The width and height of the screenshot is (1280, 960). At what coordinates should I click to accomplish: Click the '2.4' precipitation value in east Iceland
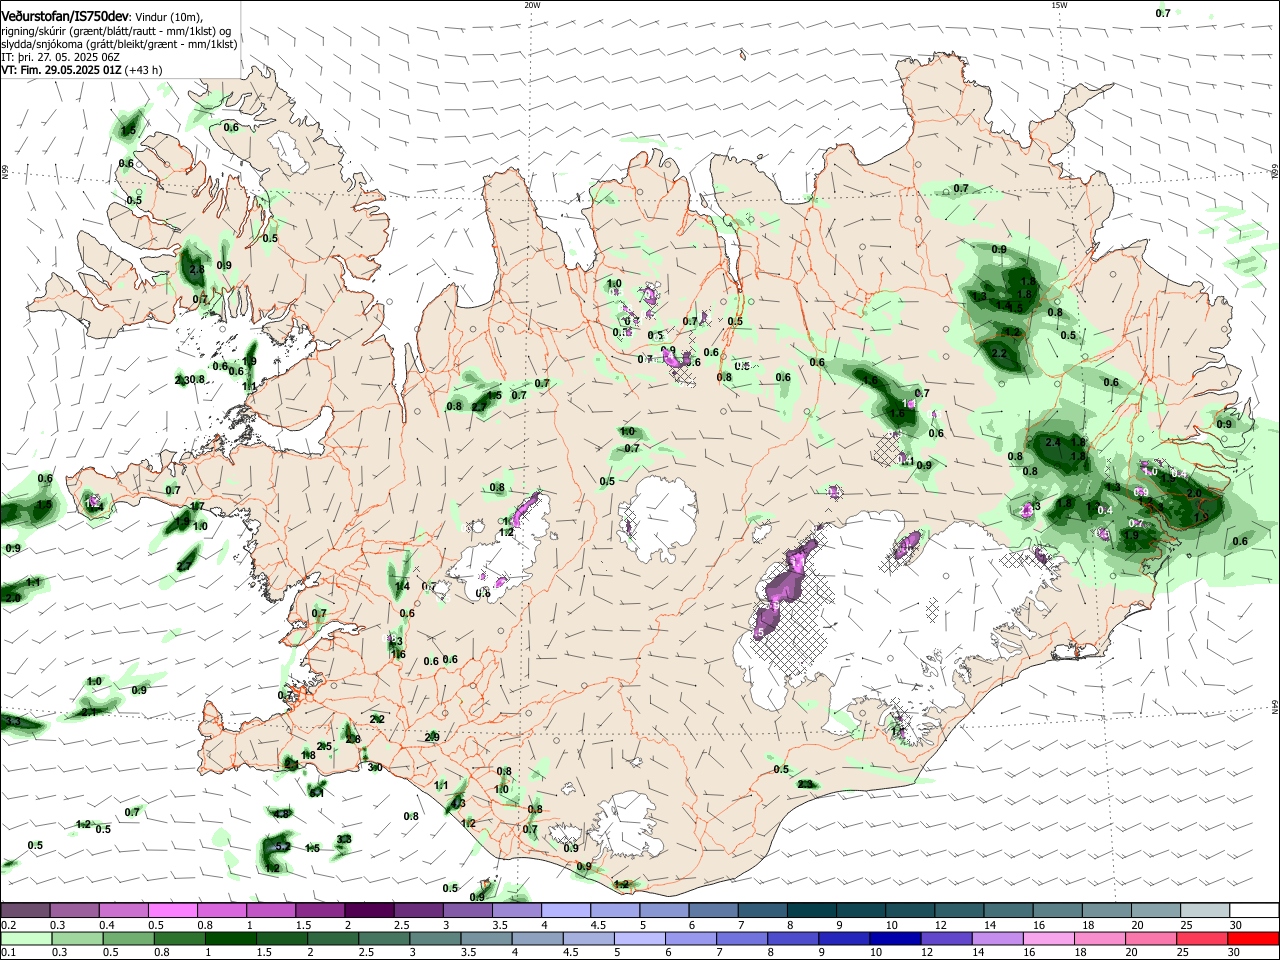coord(1052,442)
